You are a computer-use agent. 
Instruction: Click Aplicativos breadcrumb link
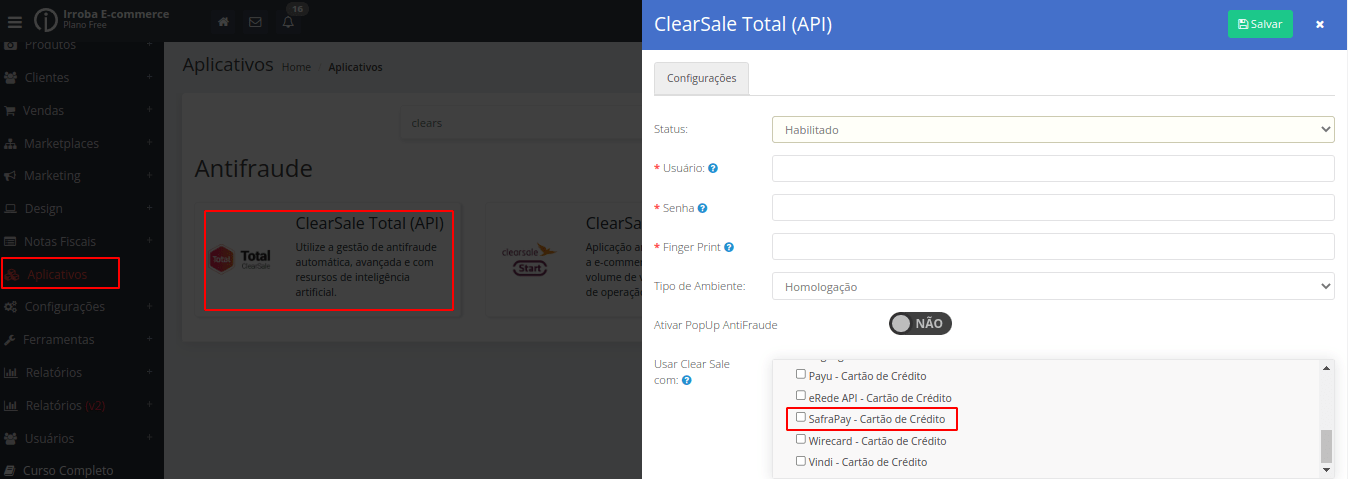(x=355, y=67)
